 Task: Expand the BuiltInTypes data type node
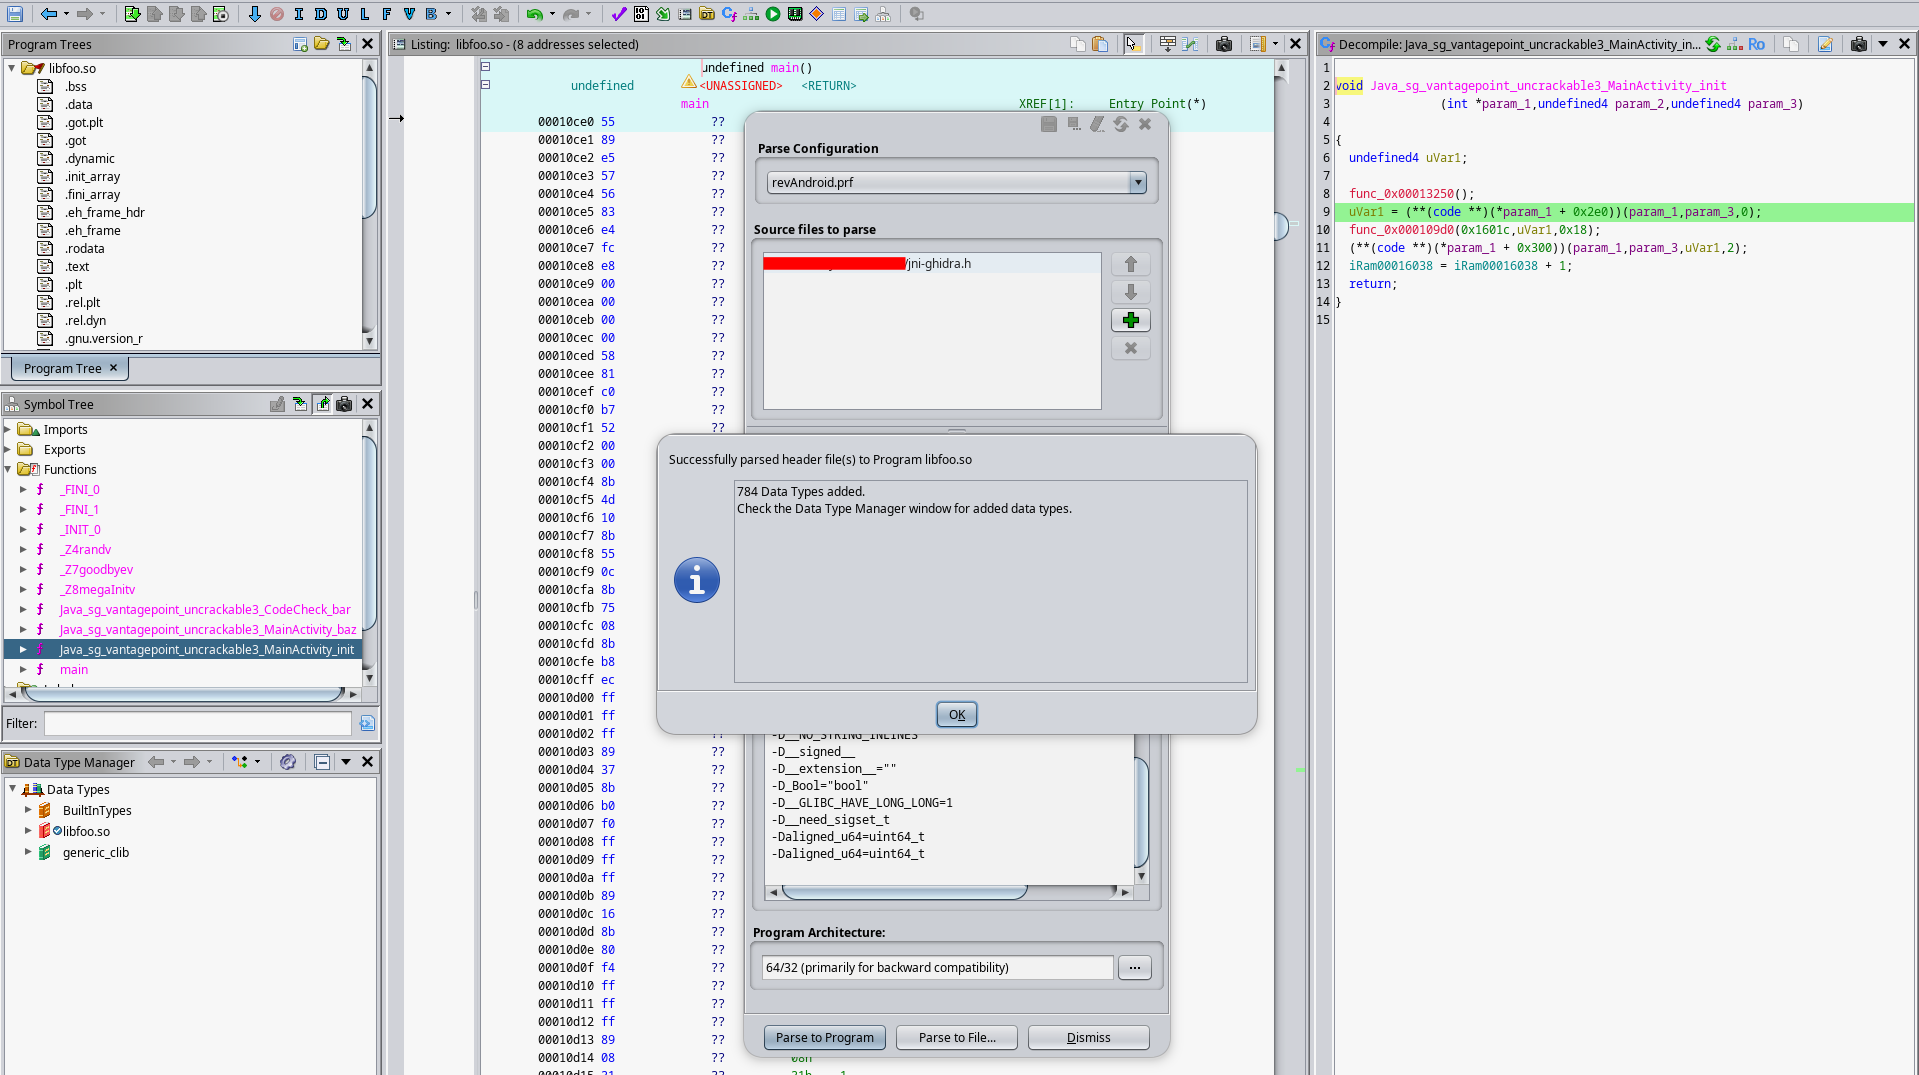(x=28, y=810)
